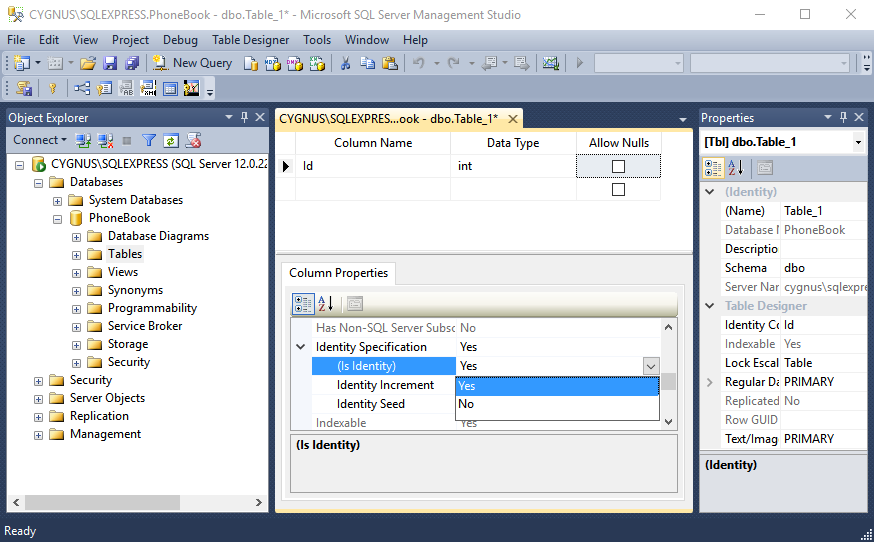Screen dimensions: 874x542
Task: Click the Save All icon
Action: (132, 63)
